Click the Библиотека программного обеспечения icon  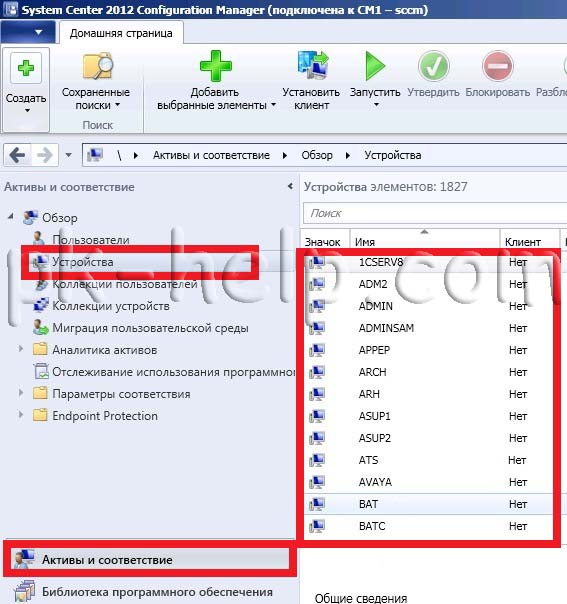point(24,591)
